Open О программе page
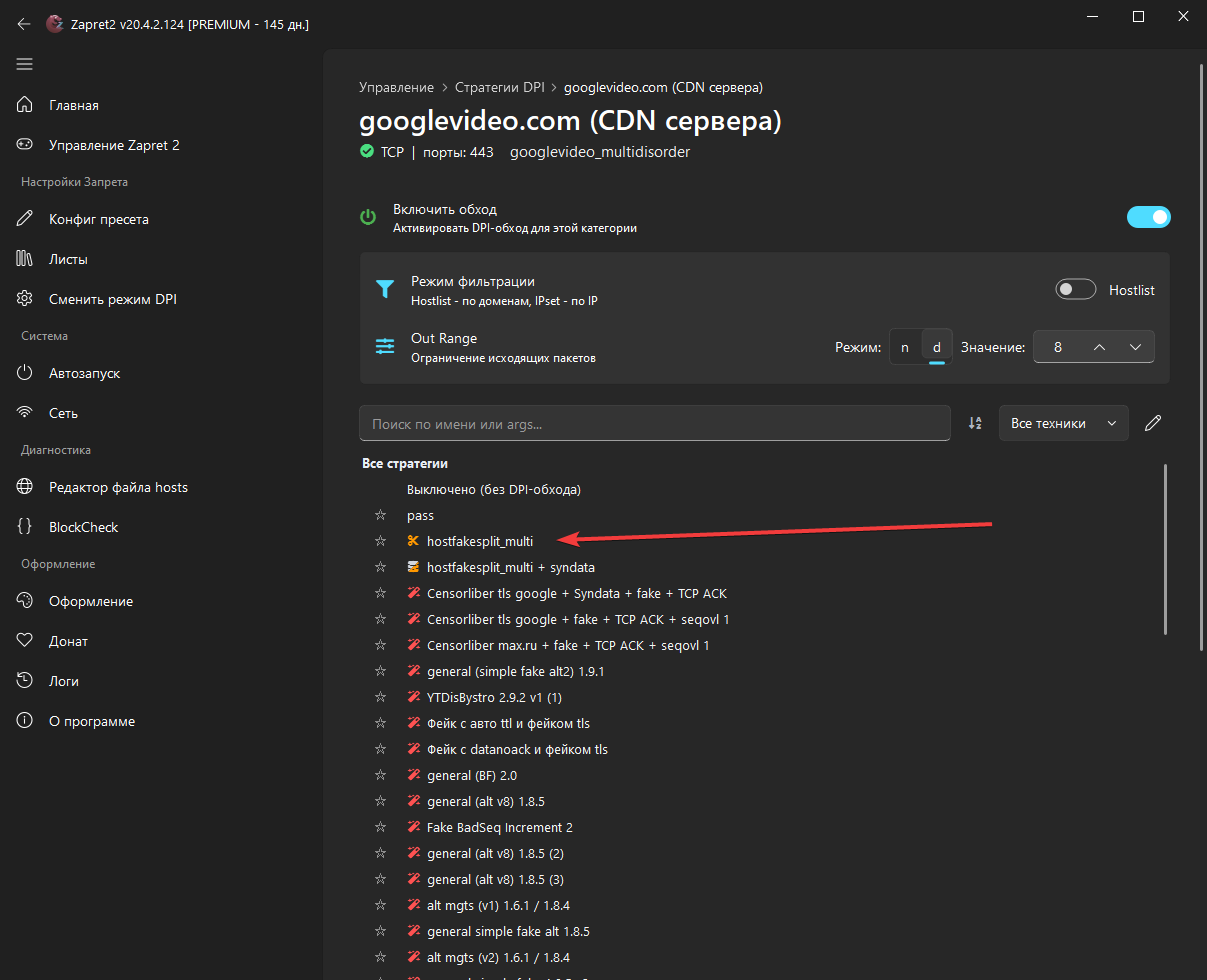Viewport: 1207px width, 980px height. point(91,721)
